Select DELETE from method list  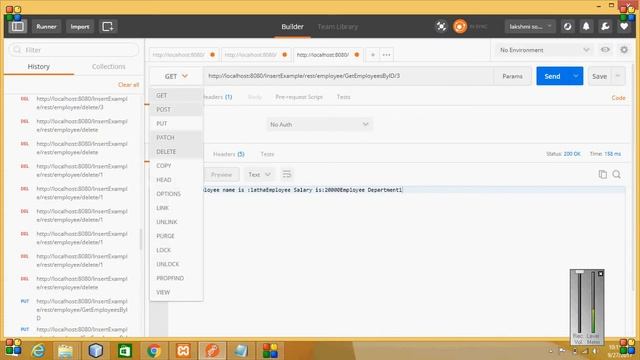(x=176, y=152)
